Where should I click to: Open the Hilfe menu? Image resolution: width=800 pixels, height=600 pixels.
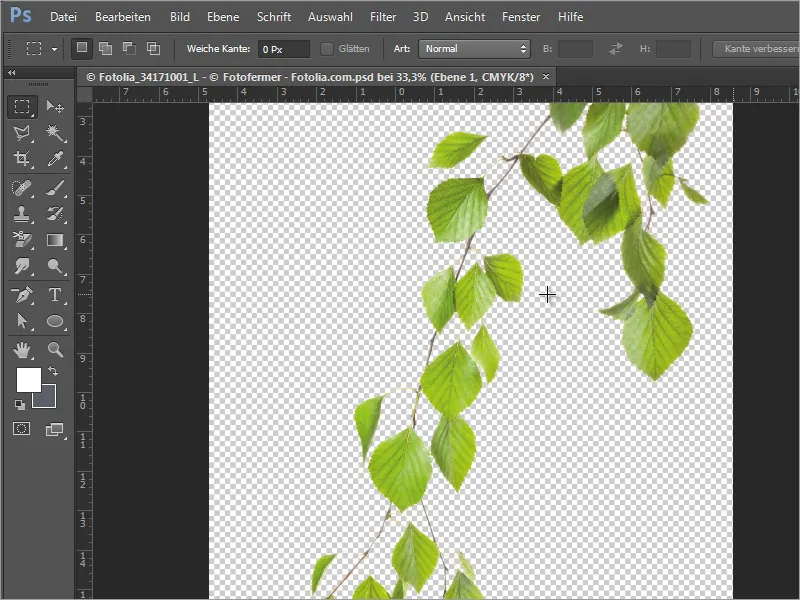(570, 17)
